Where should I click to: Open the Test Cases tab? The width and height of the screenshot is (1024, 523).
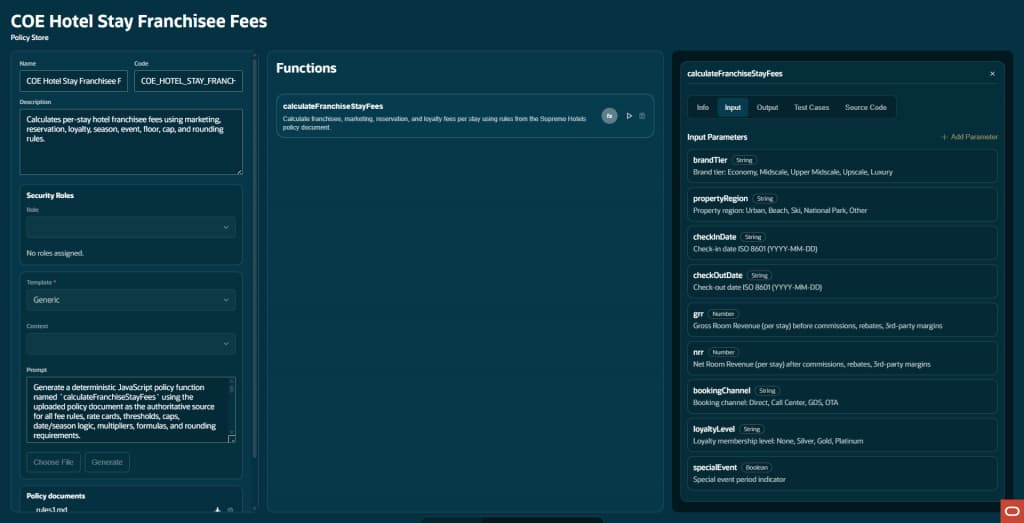click(811, 108)
